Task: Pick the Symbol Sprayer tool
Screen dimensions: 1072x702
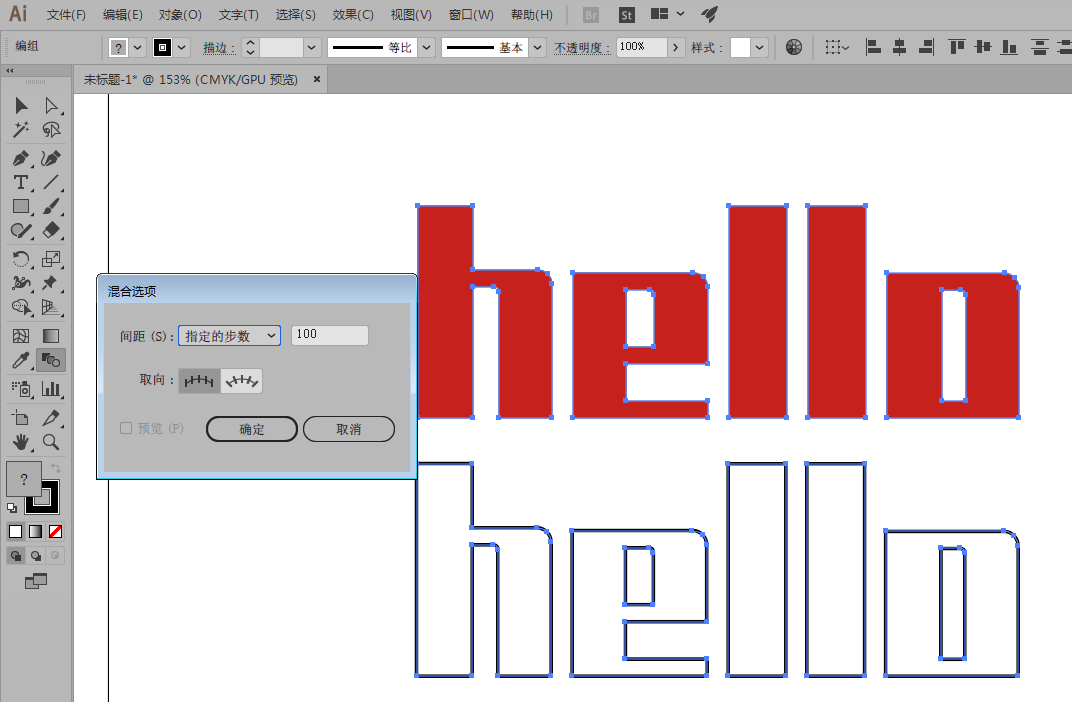Action: [x=21, y=389]
